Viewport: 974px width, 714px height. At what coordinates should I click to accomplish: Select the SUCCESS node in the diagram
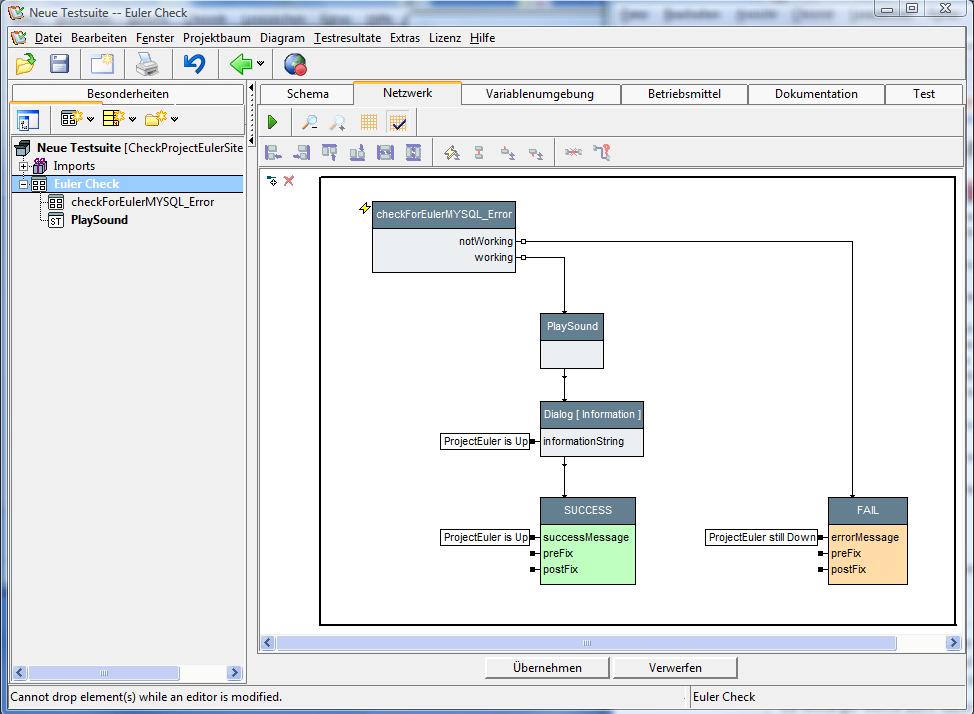(x=587, y=510)
